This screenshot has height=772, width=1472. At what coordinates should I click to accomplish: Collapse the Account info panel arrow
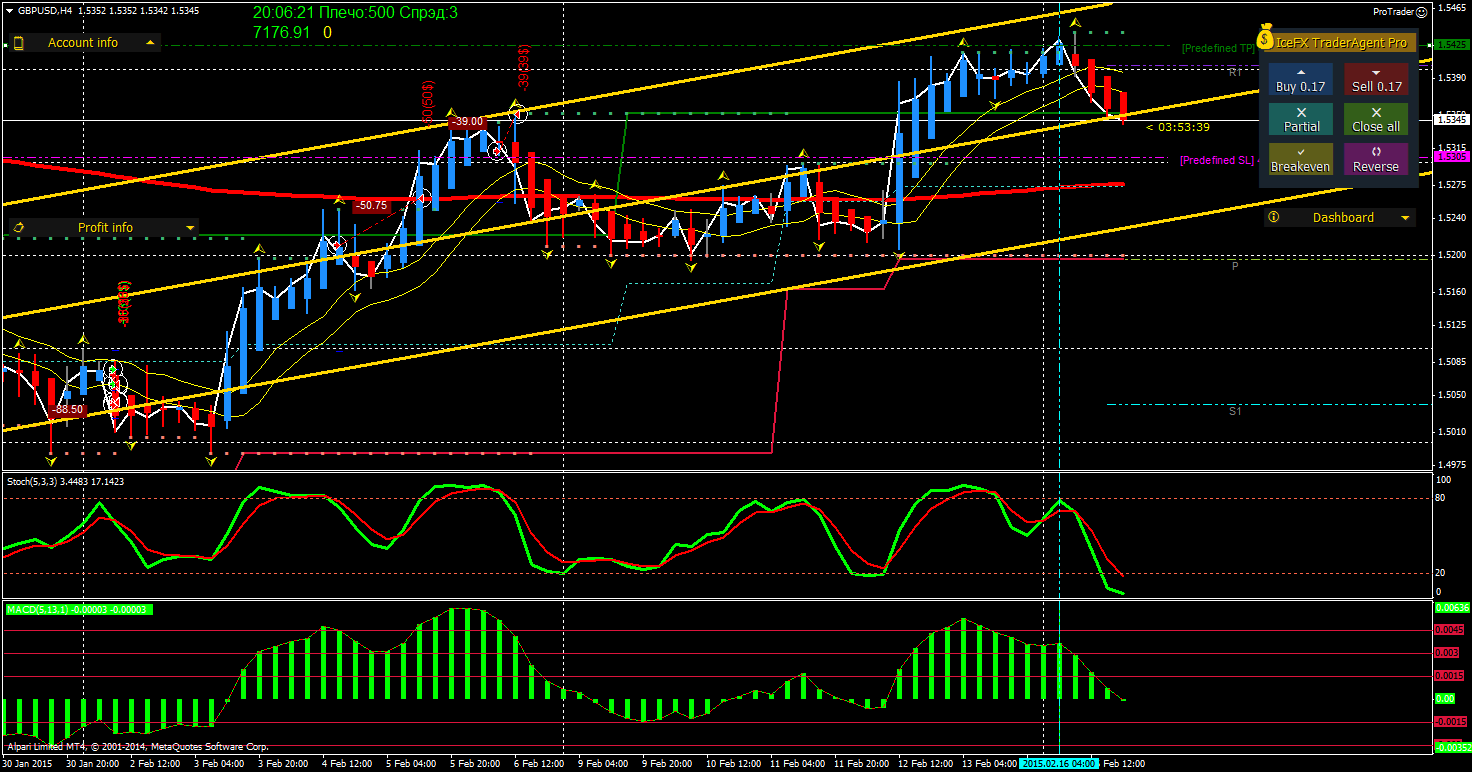(x=150, y=43)
